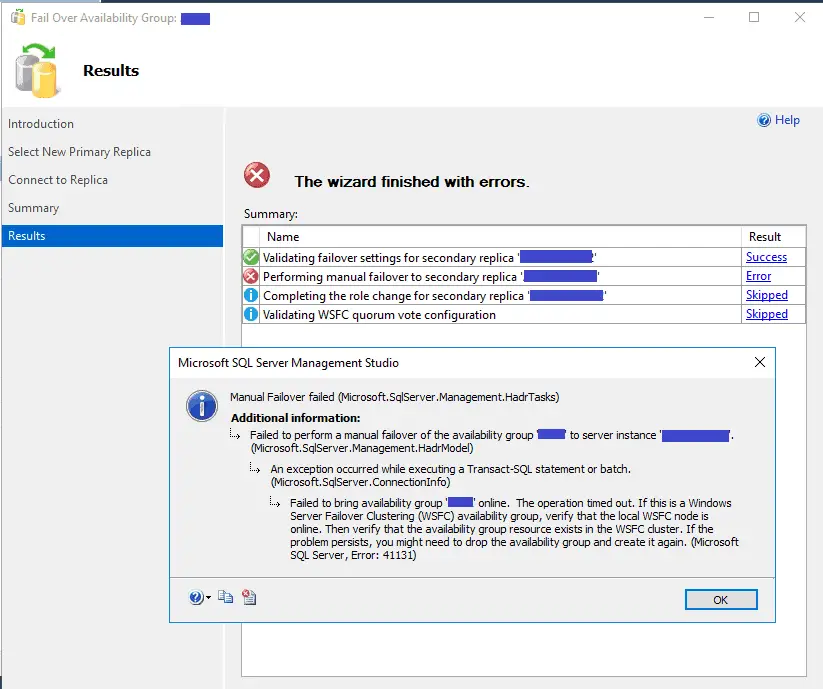Click the copy message text icon

coord(225,597)
